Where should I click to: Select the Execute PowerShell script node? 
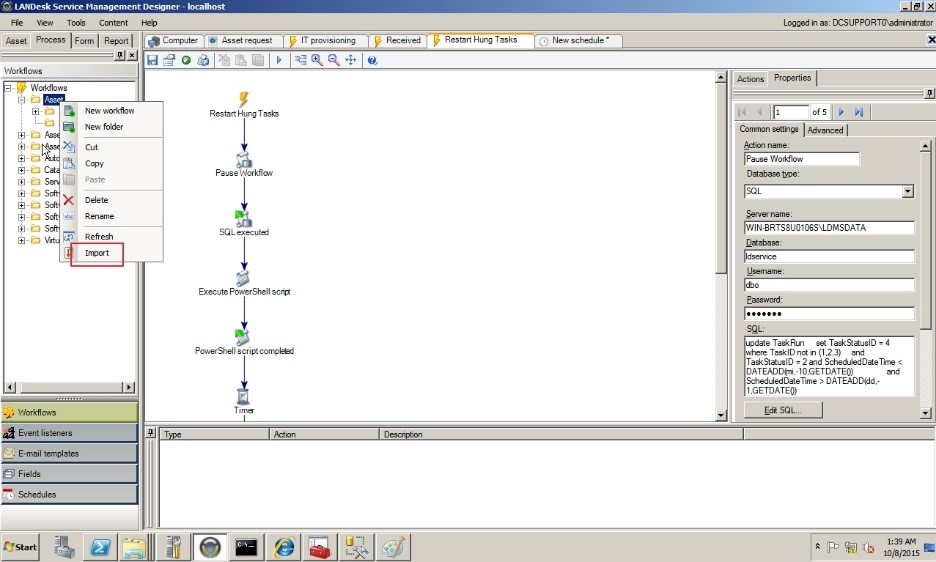pyautogui.click(x=243, y=278)
